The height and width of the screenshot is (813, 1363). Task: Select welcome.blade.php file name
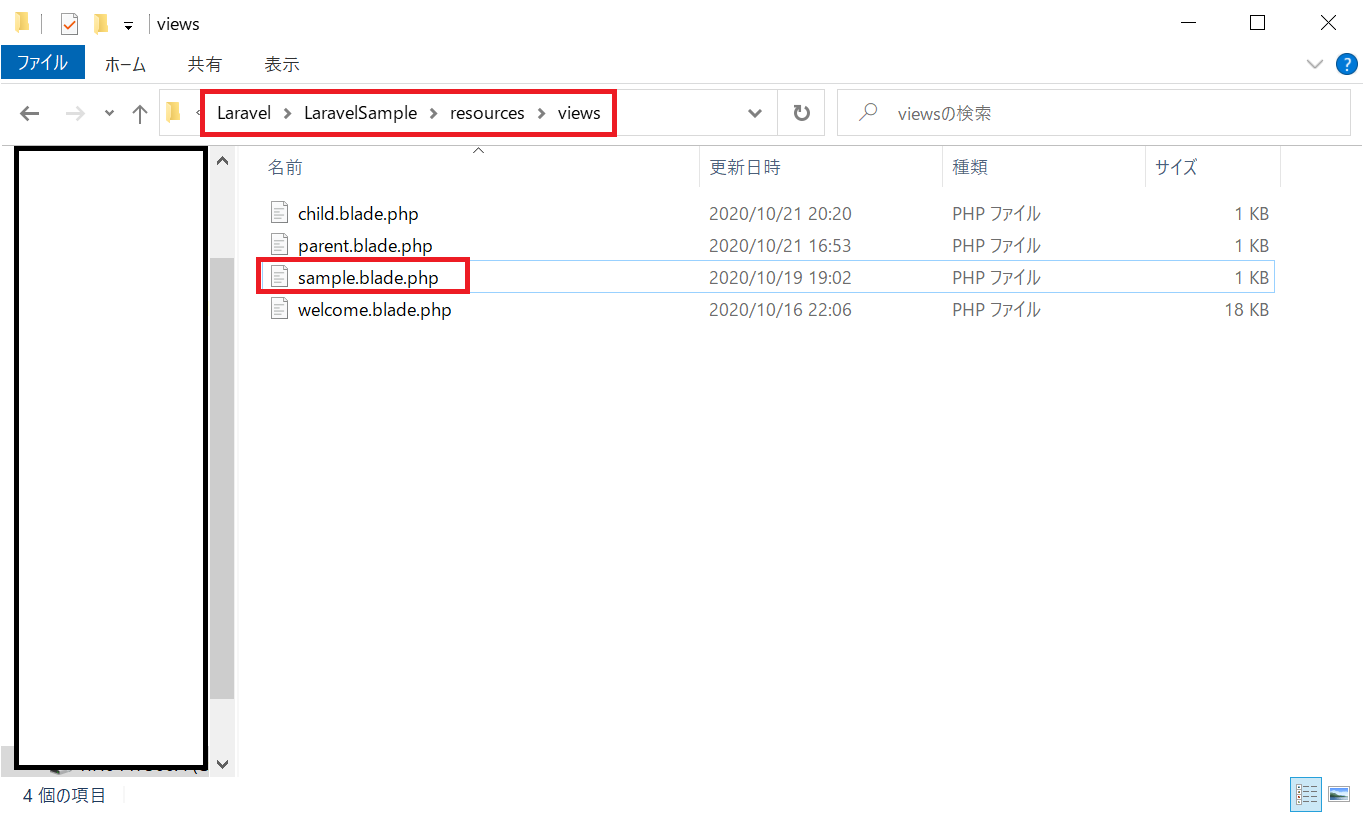[x=374, y=310]
